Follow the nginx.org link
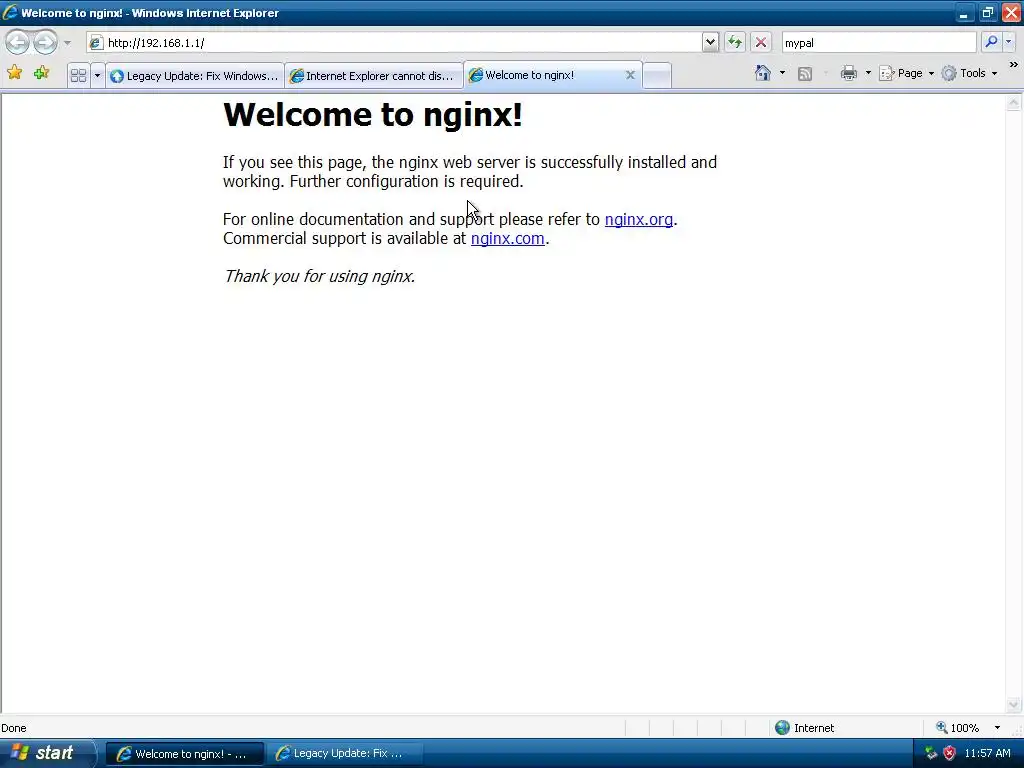The height and width of the screenshot is (768, 1024). 639,219
